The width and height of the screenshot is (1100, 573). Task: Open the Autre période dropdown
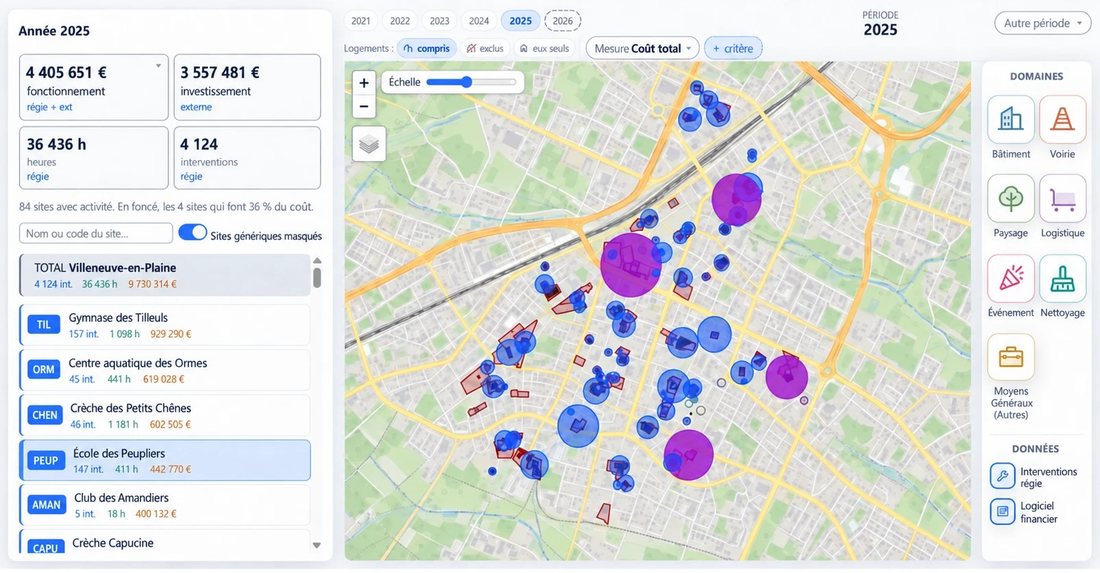coord(1043,23)
